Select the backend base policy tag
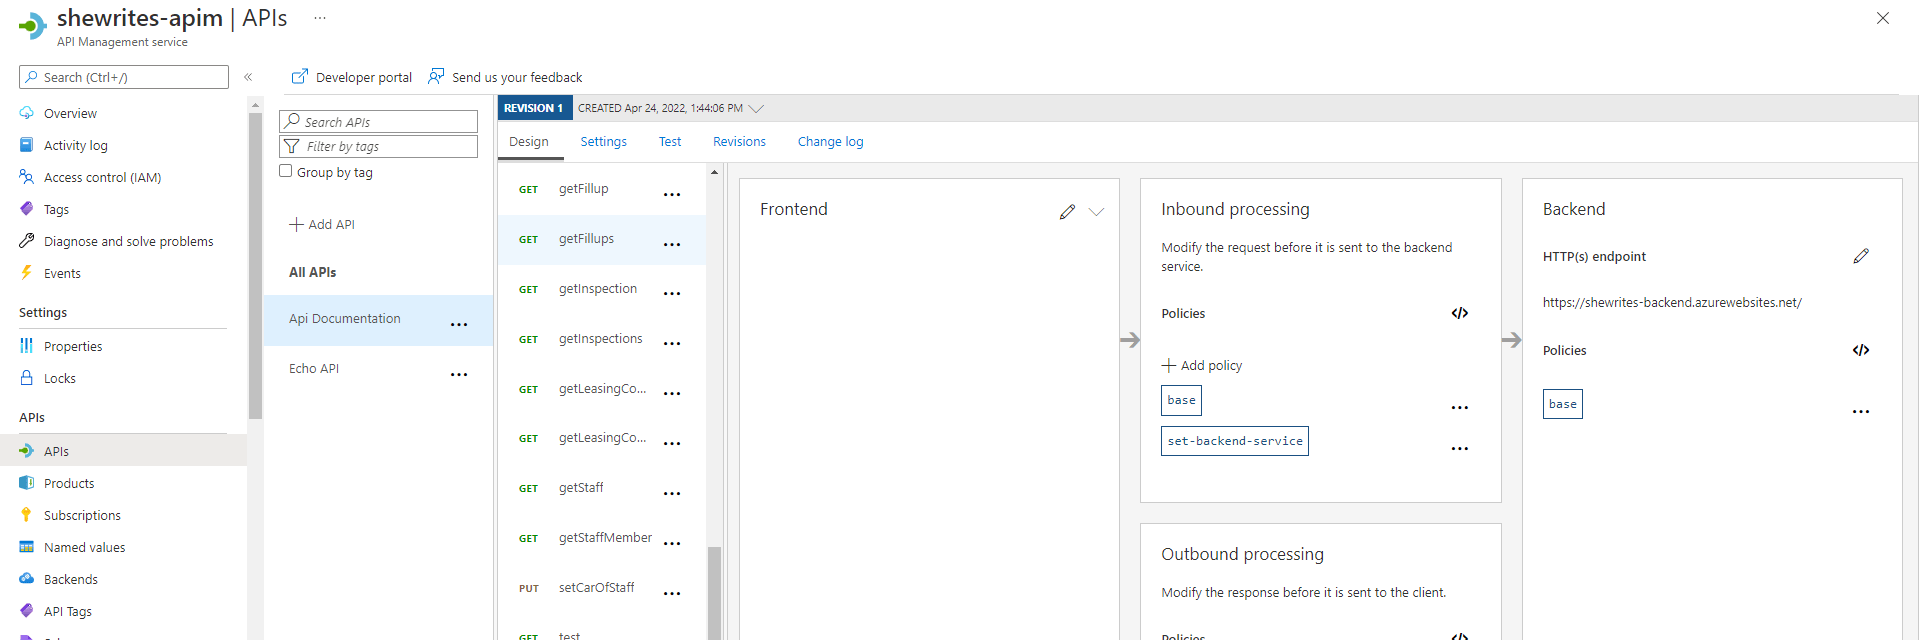Image resolution: width=1919 pixels, height=640 pixels. click(x=1562, y=404)
